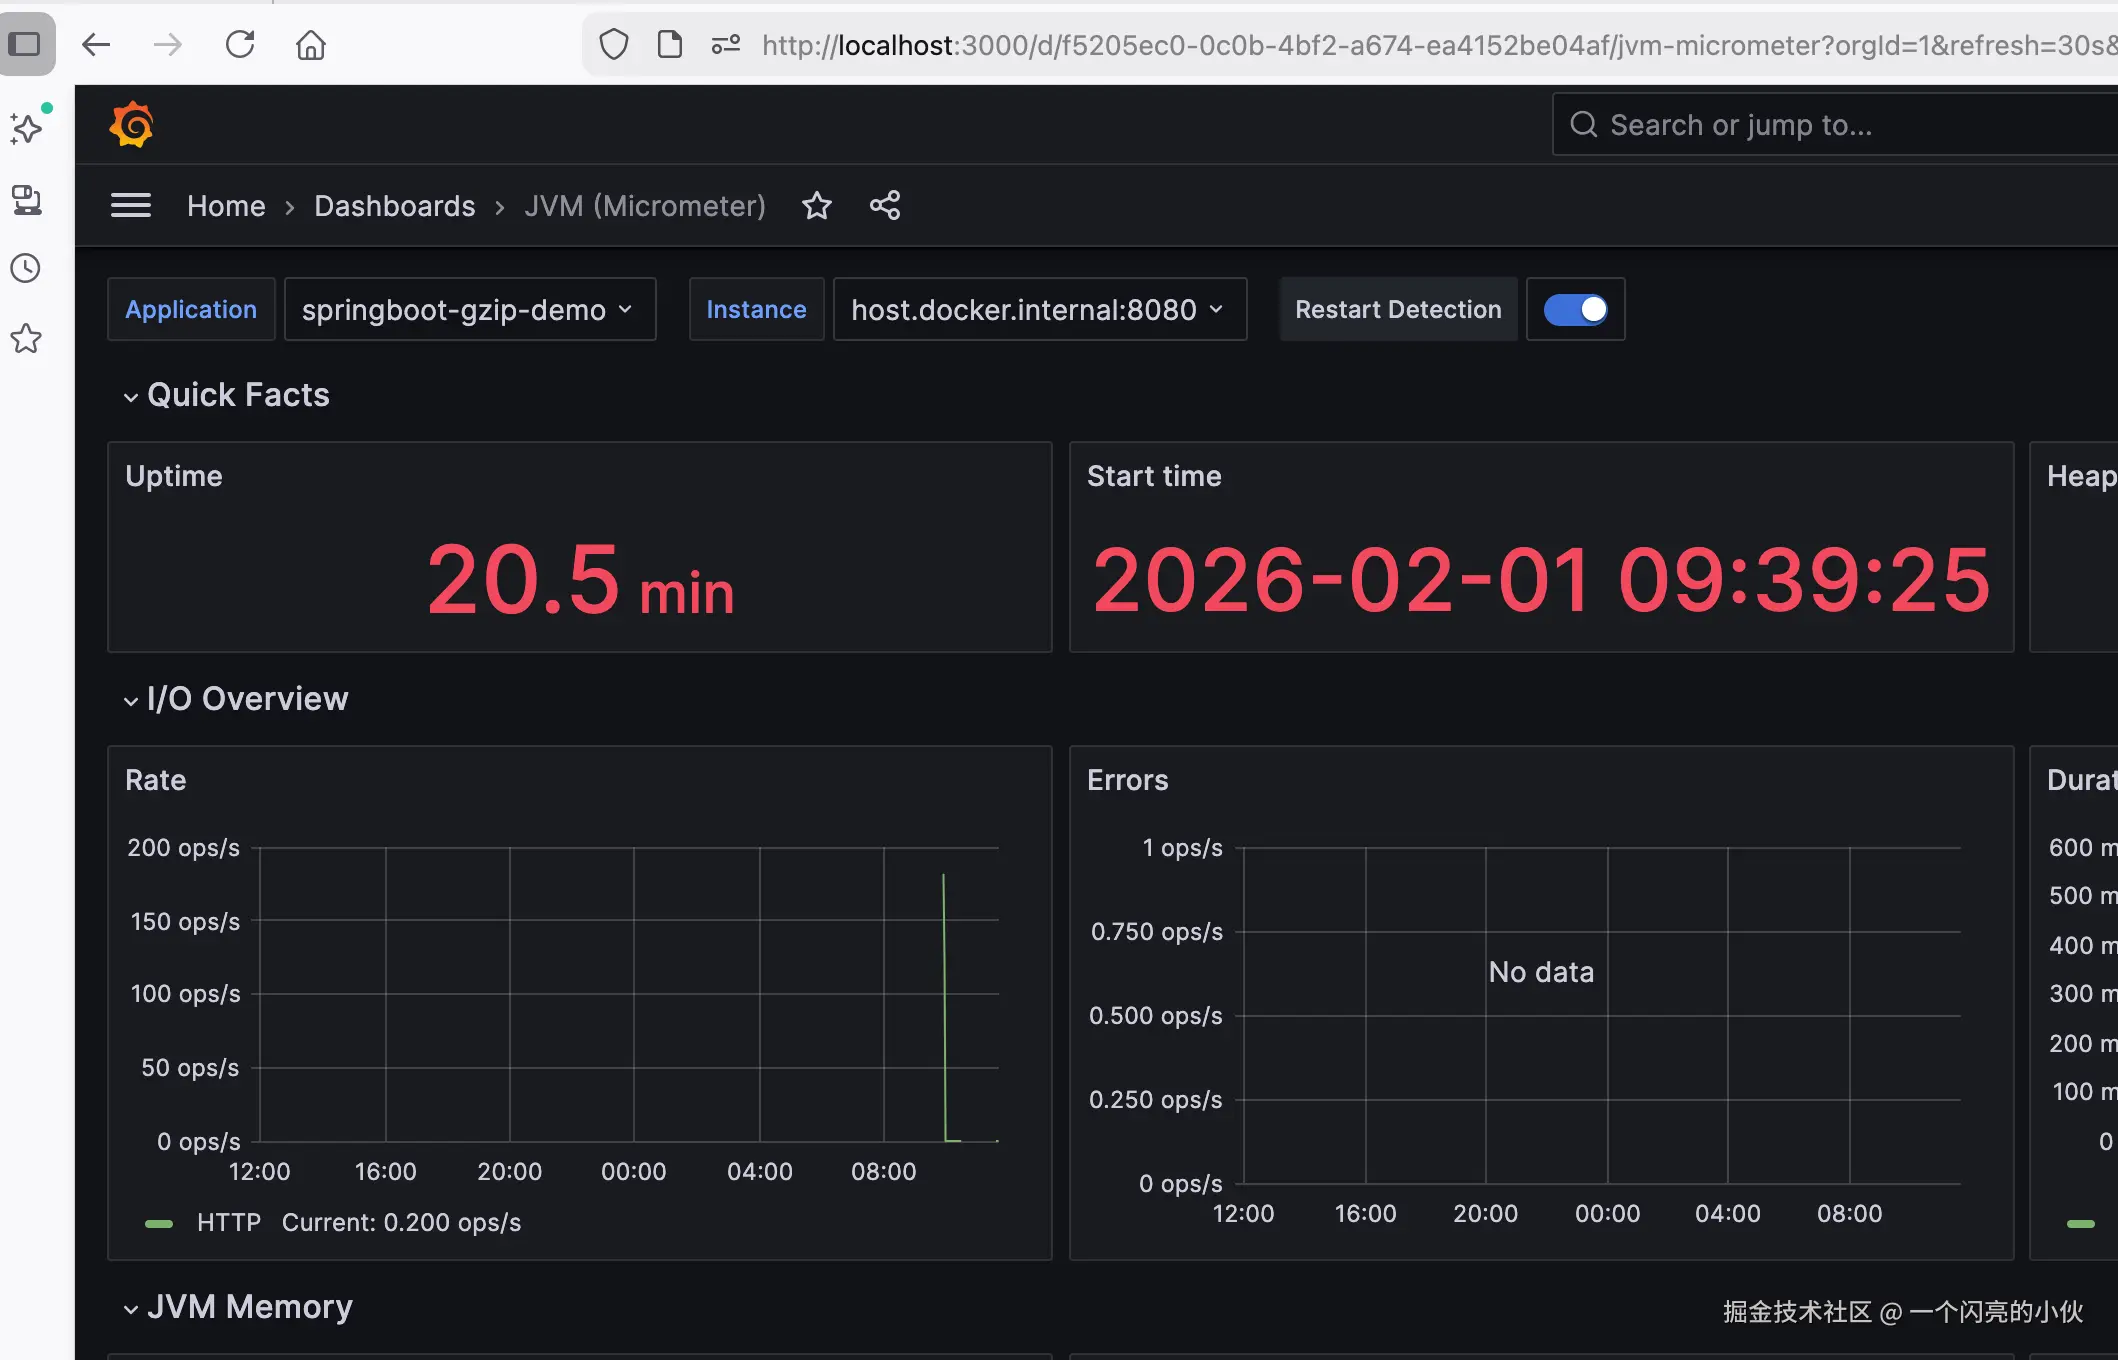Open the Dashboards breadcrumb

point(394,206)
